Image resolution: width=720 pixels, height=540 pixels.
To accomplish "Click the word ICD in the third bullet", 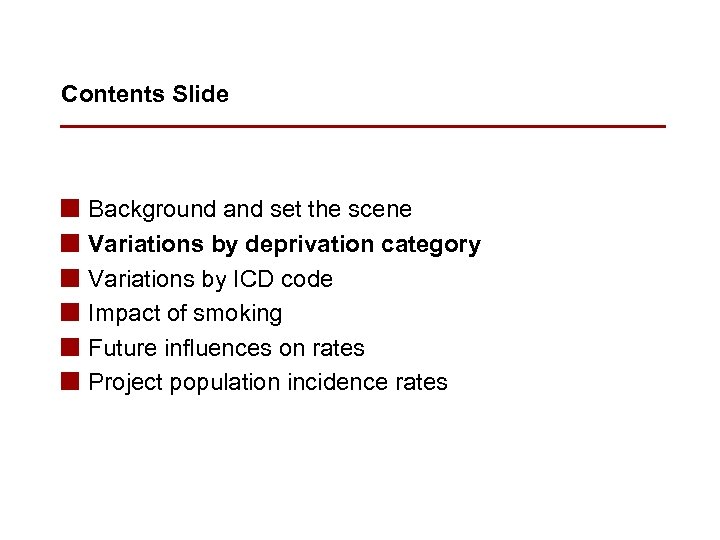I will pyautogui.click(x=248, y=279).
